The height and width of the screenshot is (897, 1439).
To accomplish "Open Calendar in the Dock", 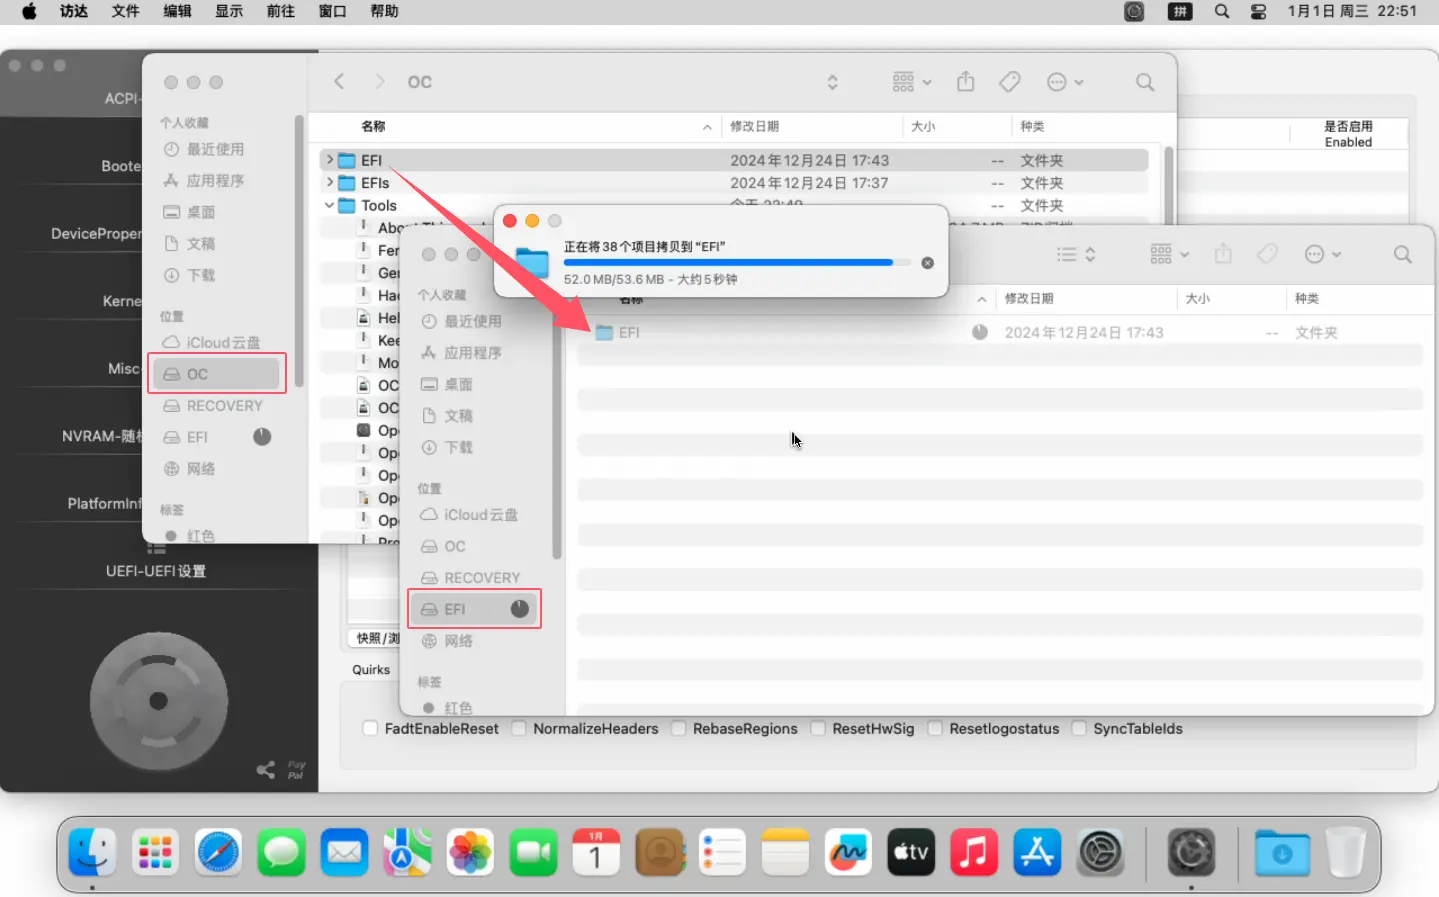I will 596,853.
